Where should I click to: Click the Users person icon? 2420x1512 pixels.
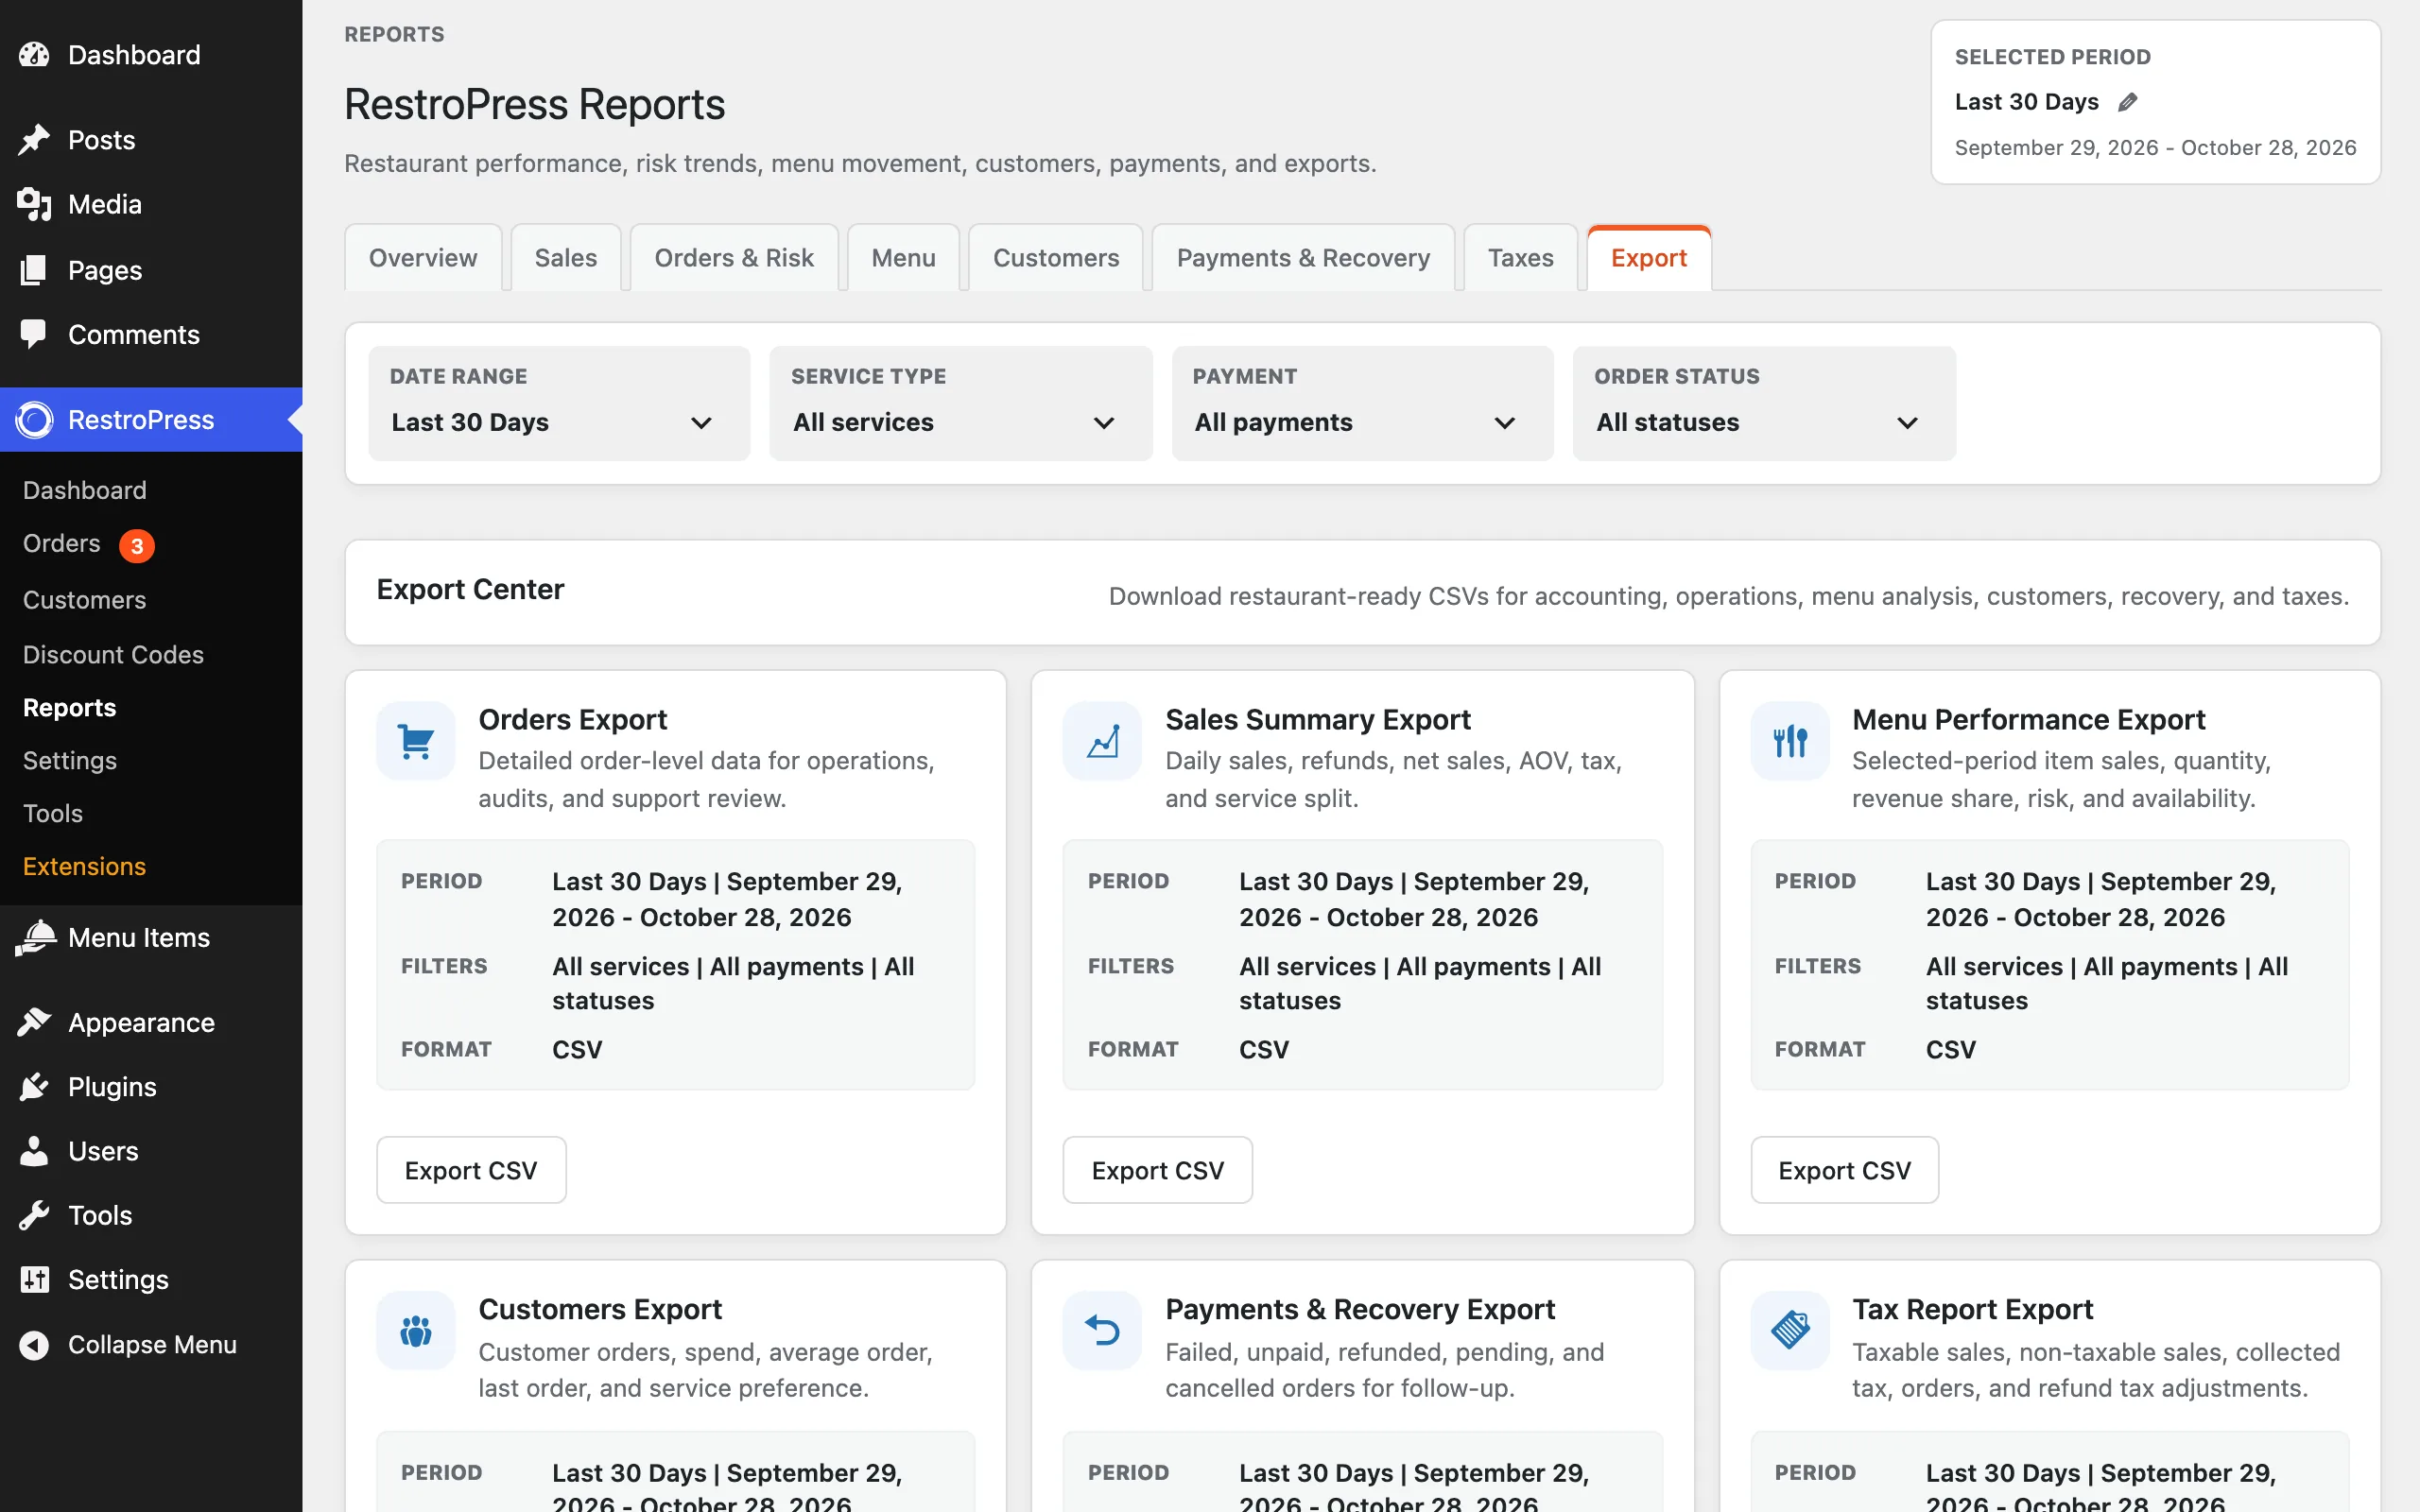[34, 1151]
